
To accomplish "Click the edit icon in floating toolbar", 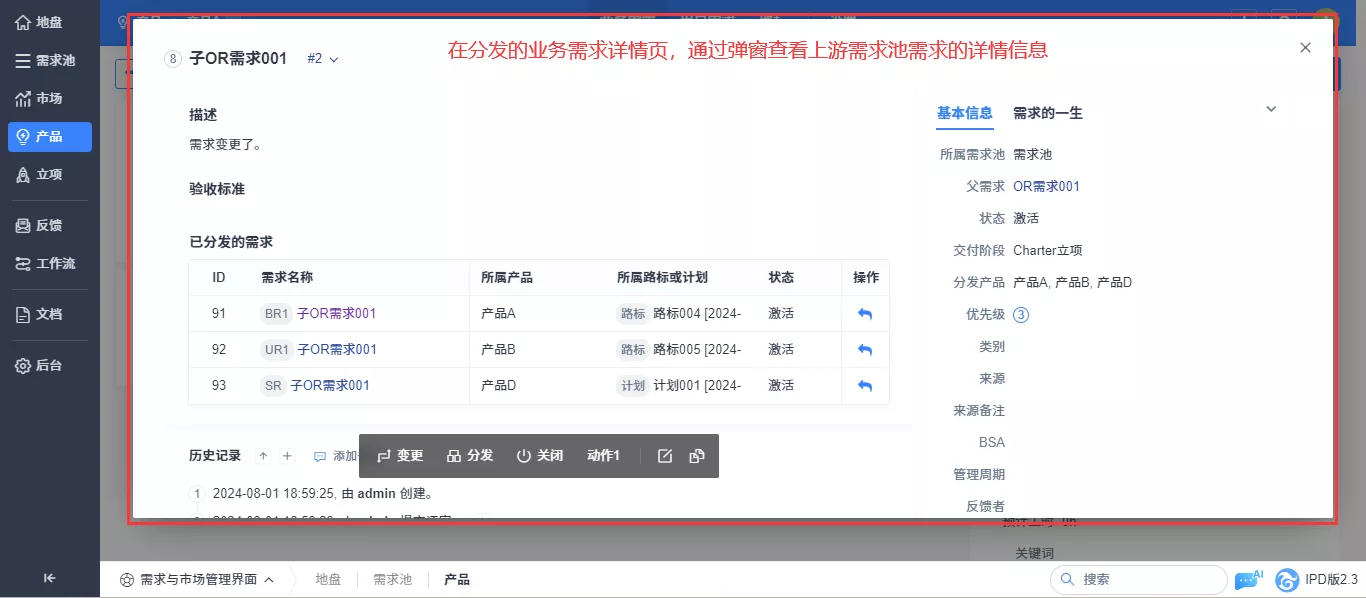I will point(665,456).
